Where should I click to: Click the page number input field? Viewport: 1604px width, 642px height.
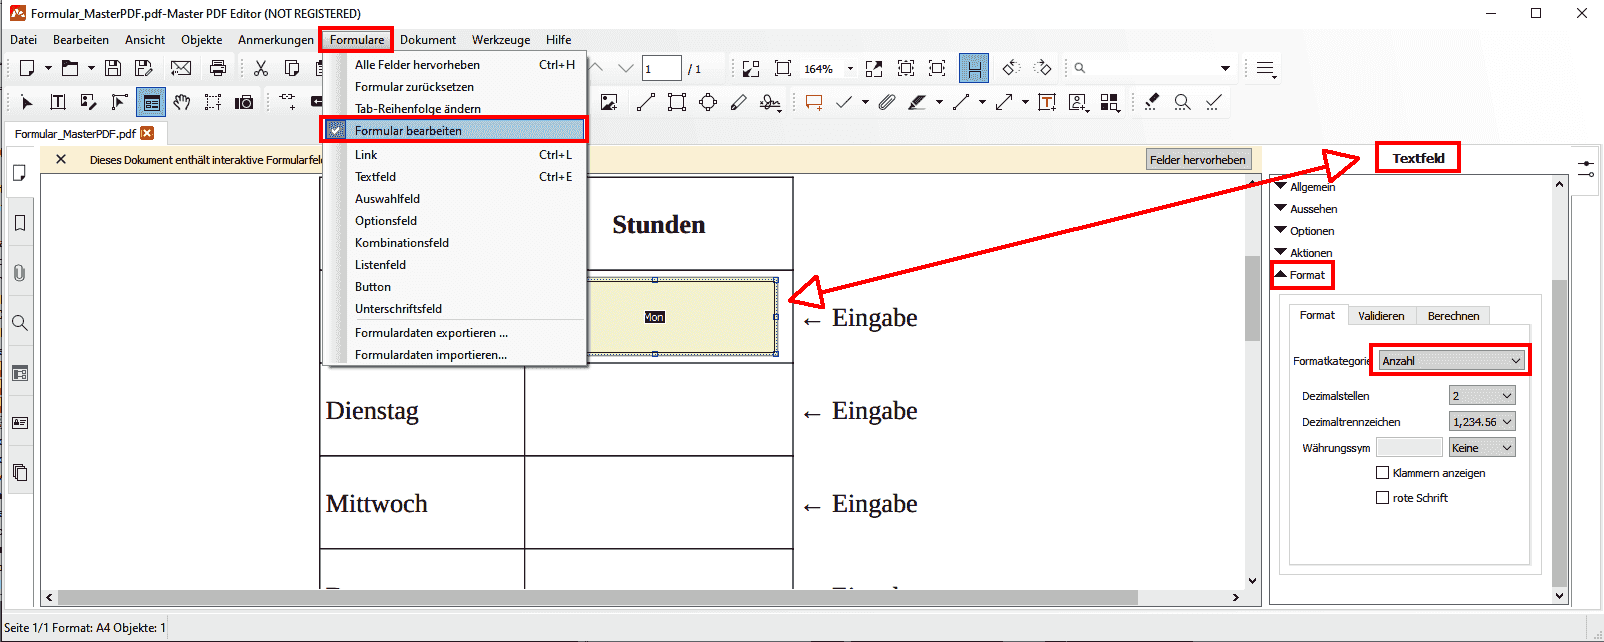tap(660, 69)
